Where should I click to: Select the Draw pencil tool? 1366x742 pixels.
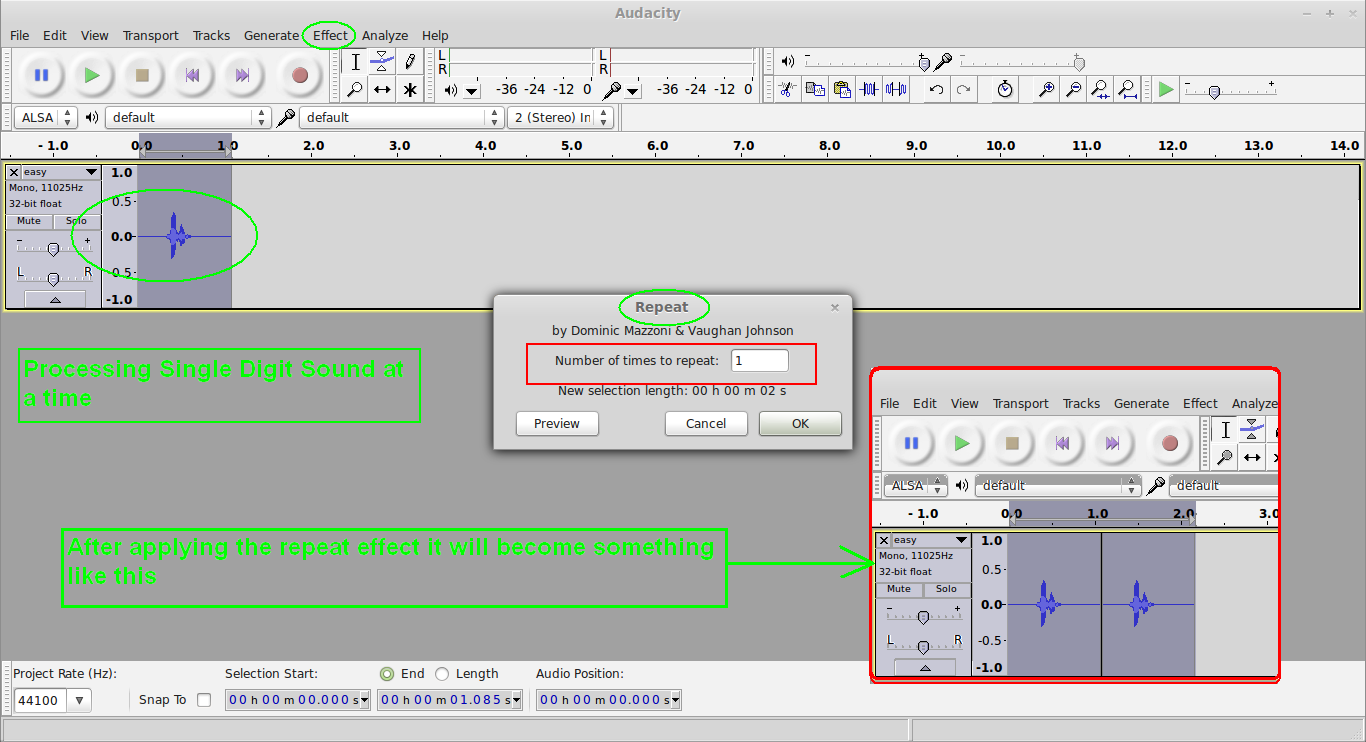pyautogui.click(x=410, y=62)
